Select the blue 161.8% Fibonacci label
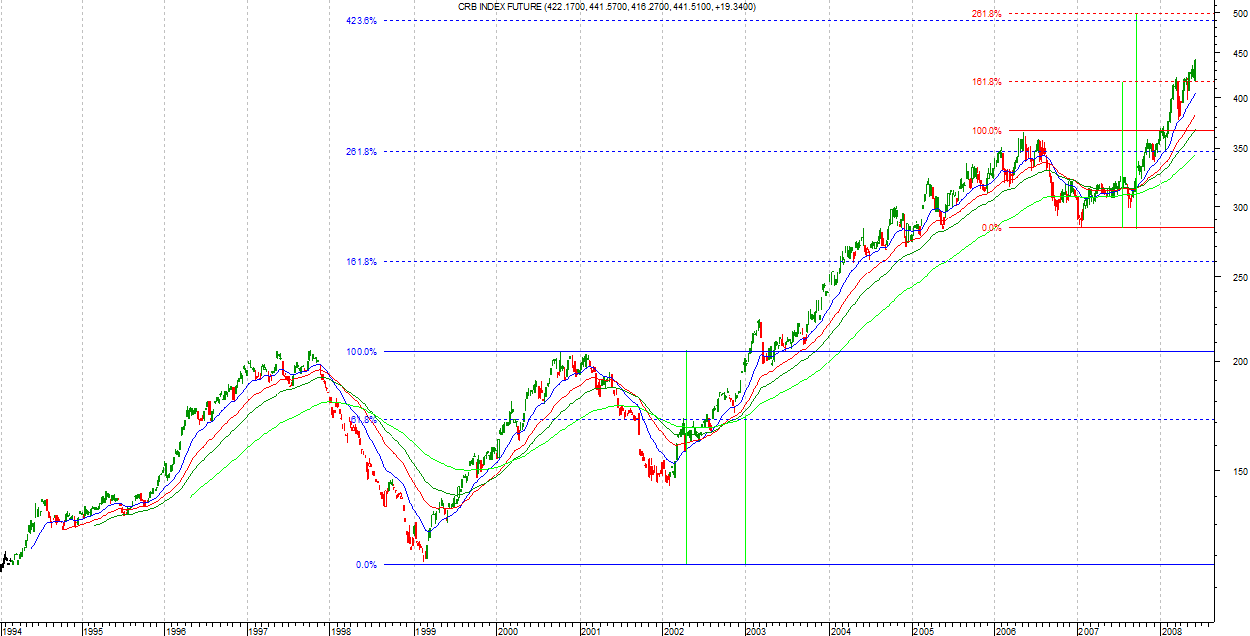 pos(361,262)
